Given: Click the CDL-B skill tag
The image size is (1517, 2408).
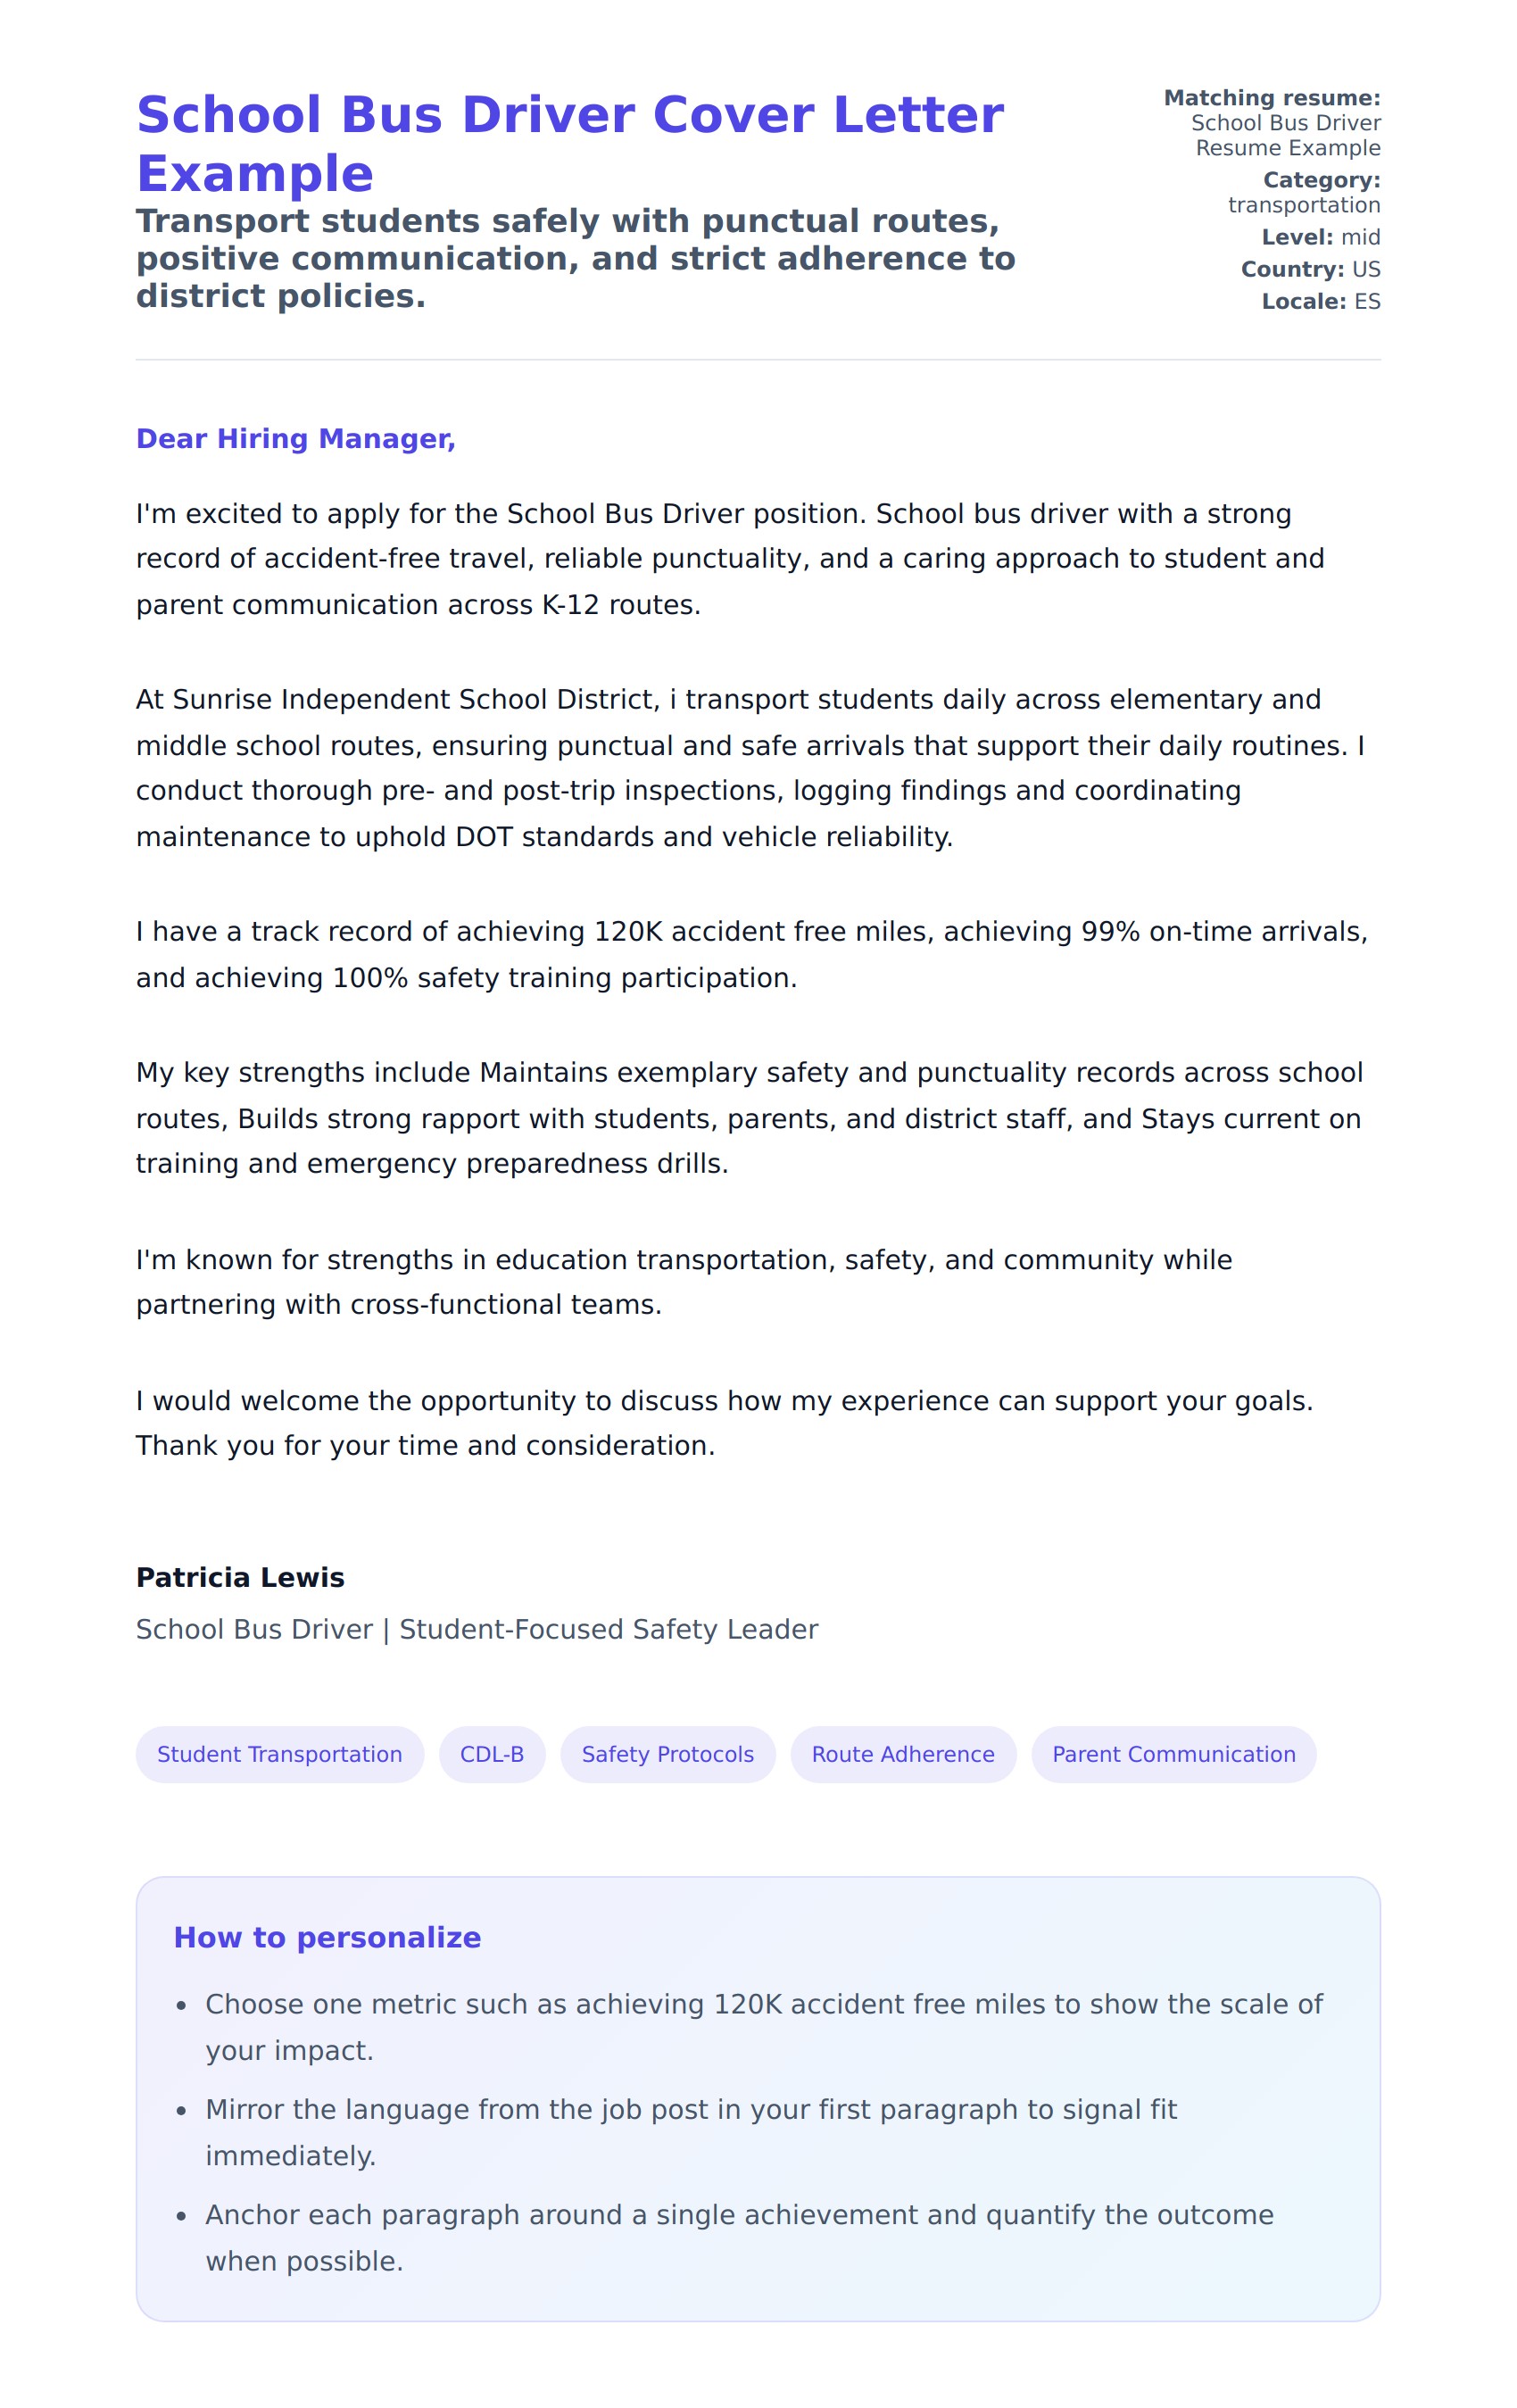Looking at the screenshot, I should [491, 1754].
